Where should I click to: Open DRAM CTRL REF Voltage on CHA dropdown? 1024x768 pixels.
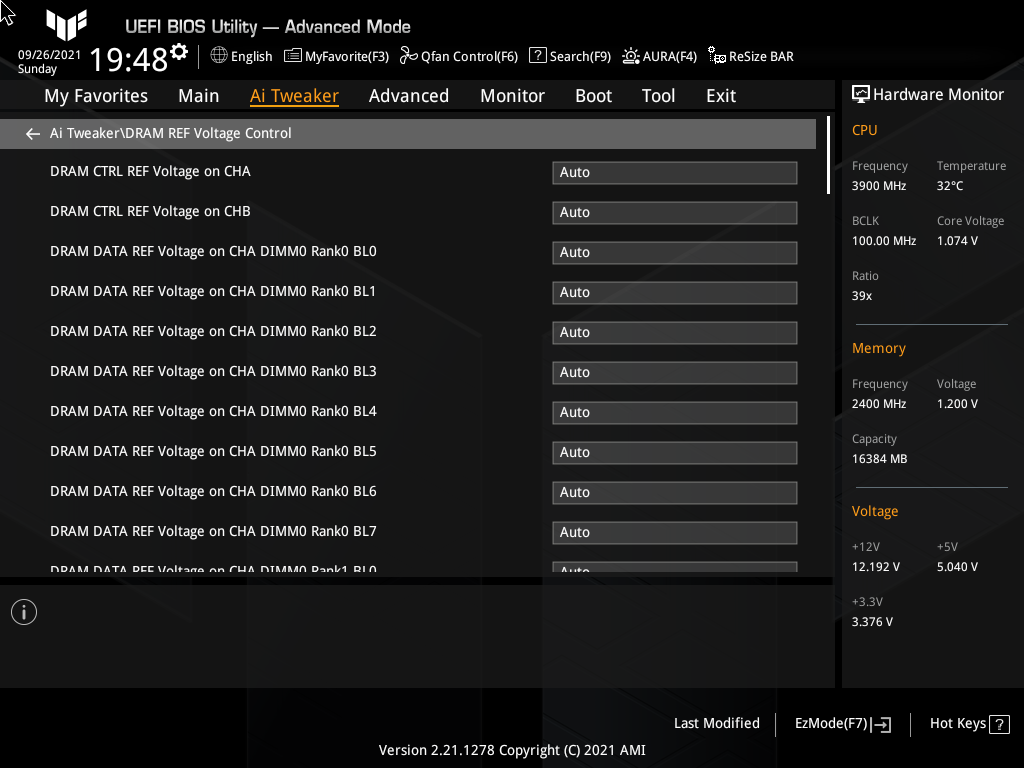pos(674,172)
